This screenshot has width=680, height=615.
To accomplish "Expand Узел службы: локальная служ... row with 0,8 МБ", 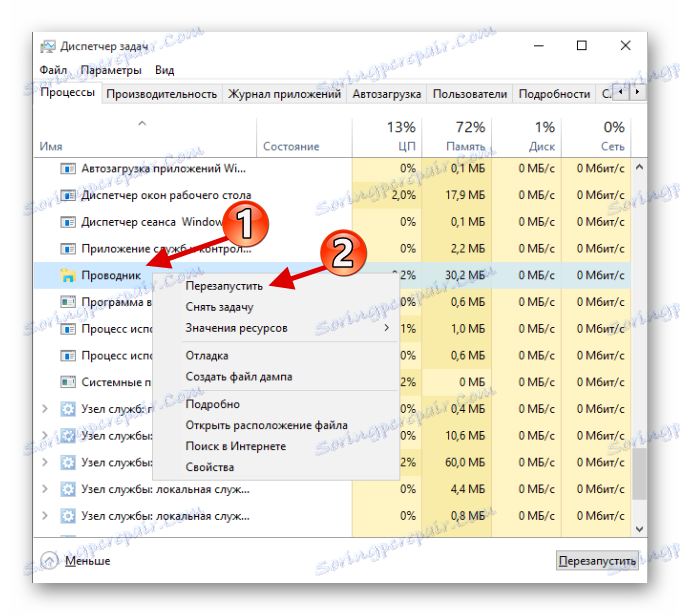I will point(45,516).
